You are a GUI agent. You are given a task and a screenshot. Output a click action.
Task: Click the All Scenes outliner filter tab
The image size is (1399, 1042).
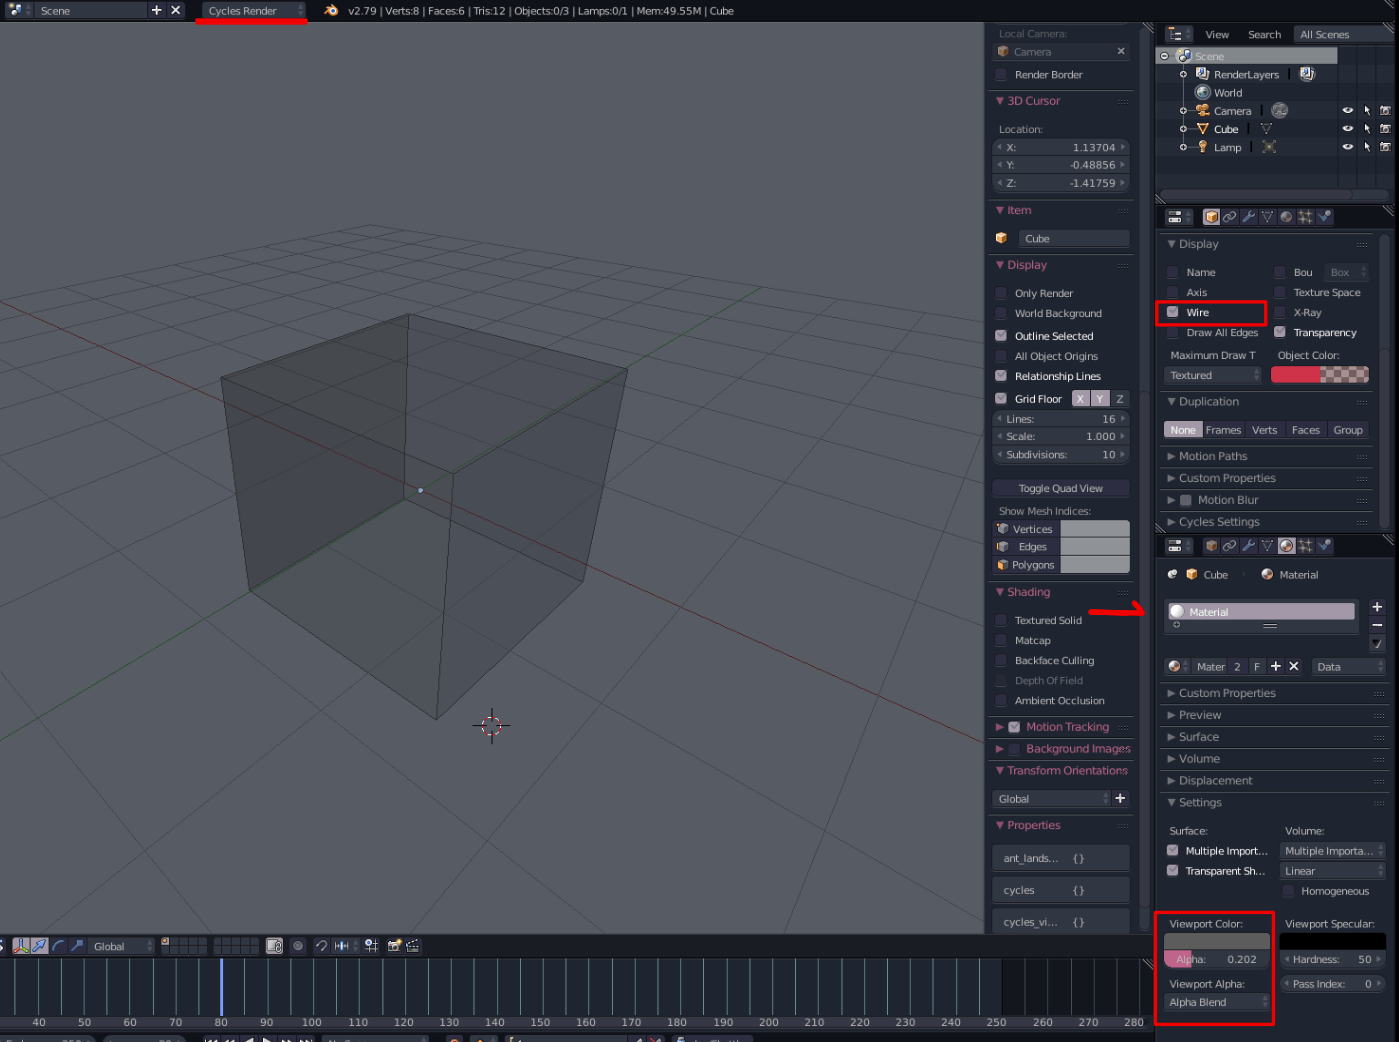pos(1324,33)
